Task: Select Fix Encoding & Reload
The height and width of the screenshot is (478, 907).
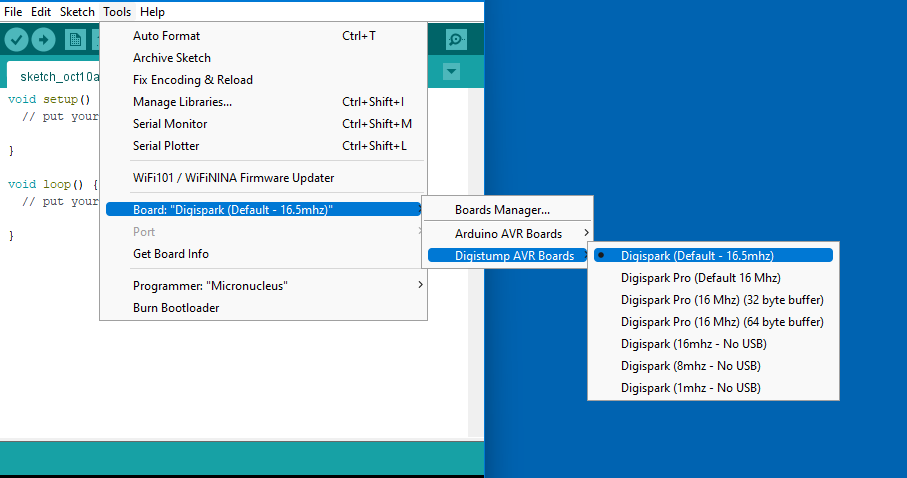Action: click(264, 80)
